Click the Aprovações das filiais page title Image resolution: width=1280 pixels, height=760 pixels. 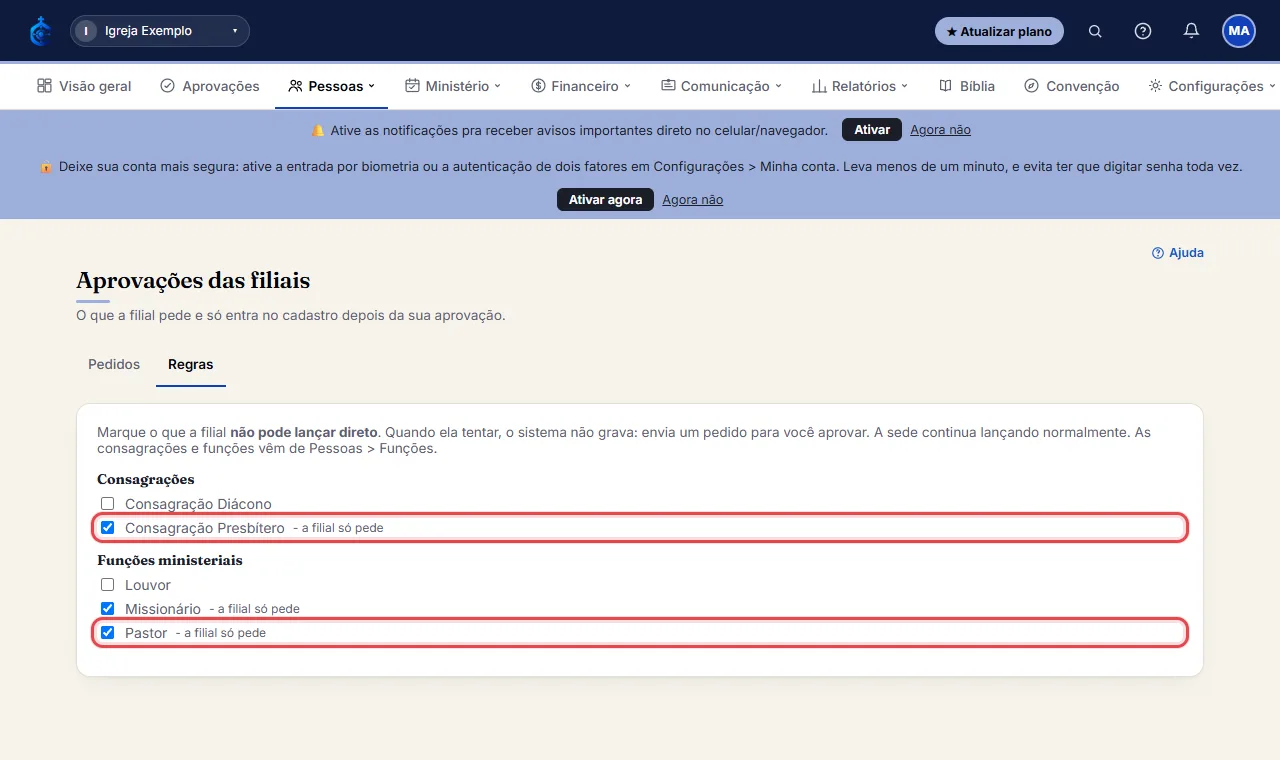pyautogui.click(x=193, y=280)
